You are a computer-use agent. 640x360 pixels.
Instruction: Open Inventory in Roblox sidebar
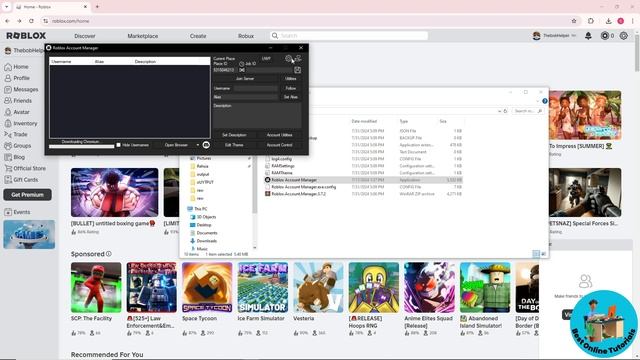(20, 123)
